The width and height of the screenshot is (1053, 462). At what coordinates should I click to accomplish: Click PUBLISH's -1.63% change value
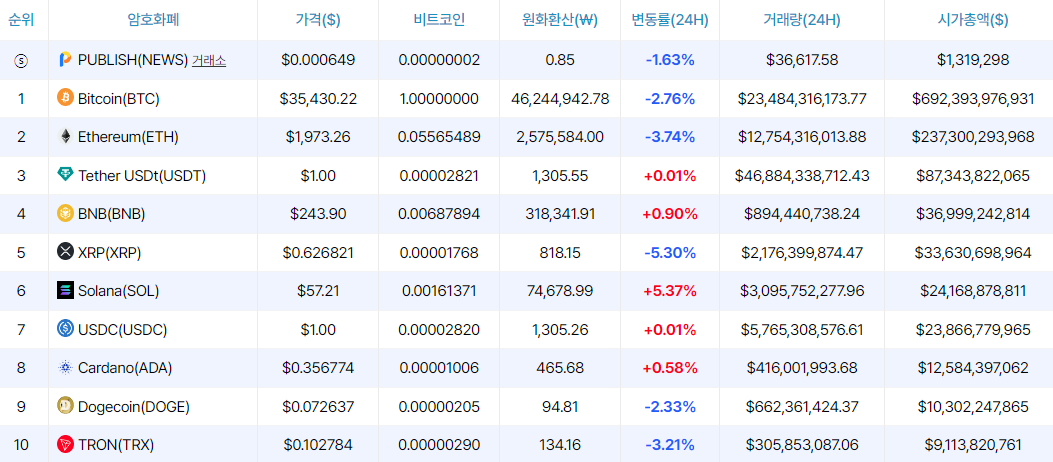[x=670, y=60]
